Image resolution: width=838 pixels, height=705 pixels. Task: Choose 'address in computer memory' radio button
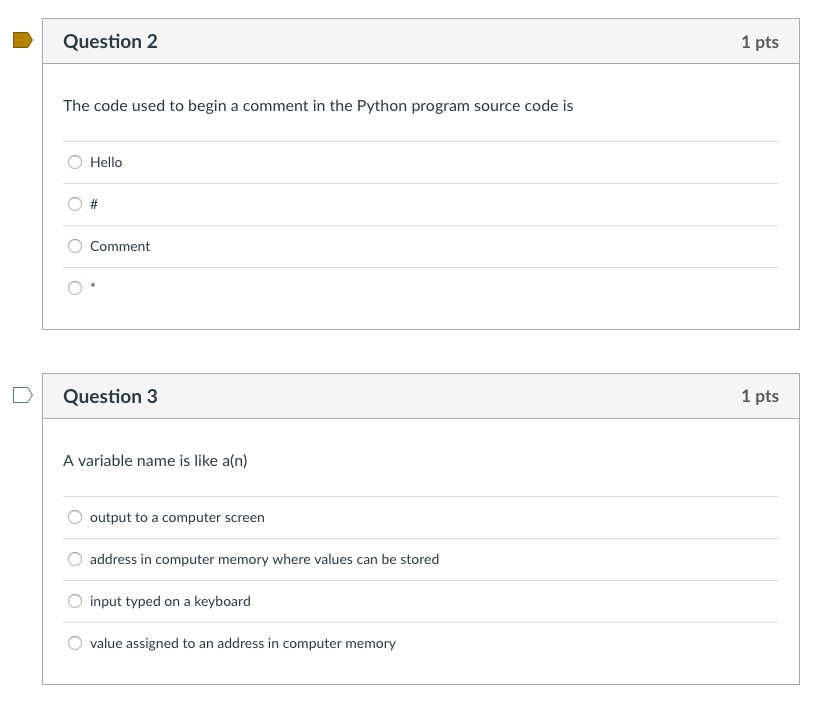pyautogui.click(x=75, y=559)
